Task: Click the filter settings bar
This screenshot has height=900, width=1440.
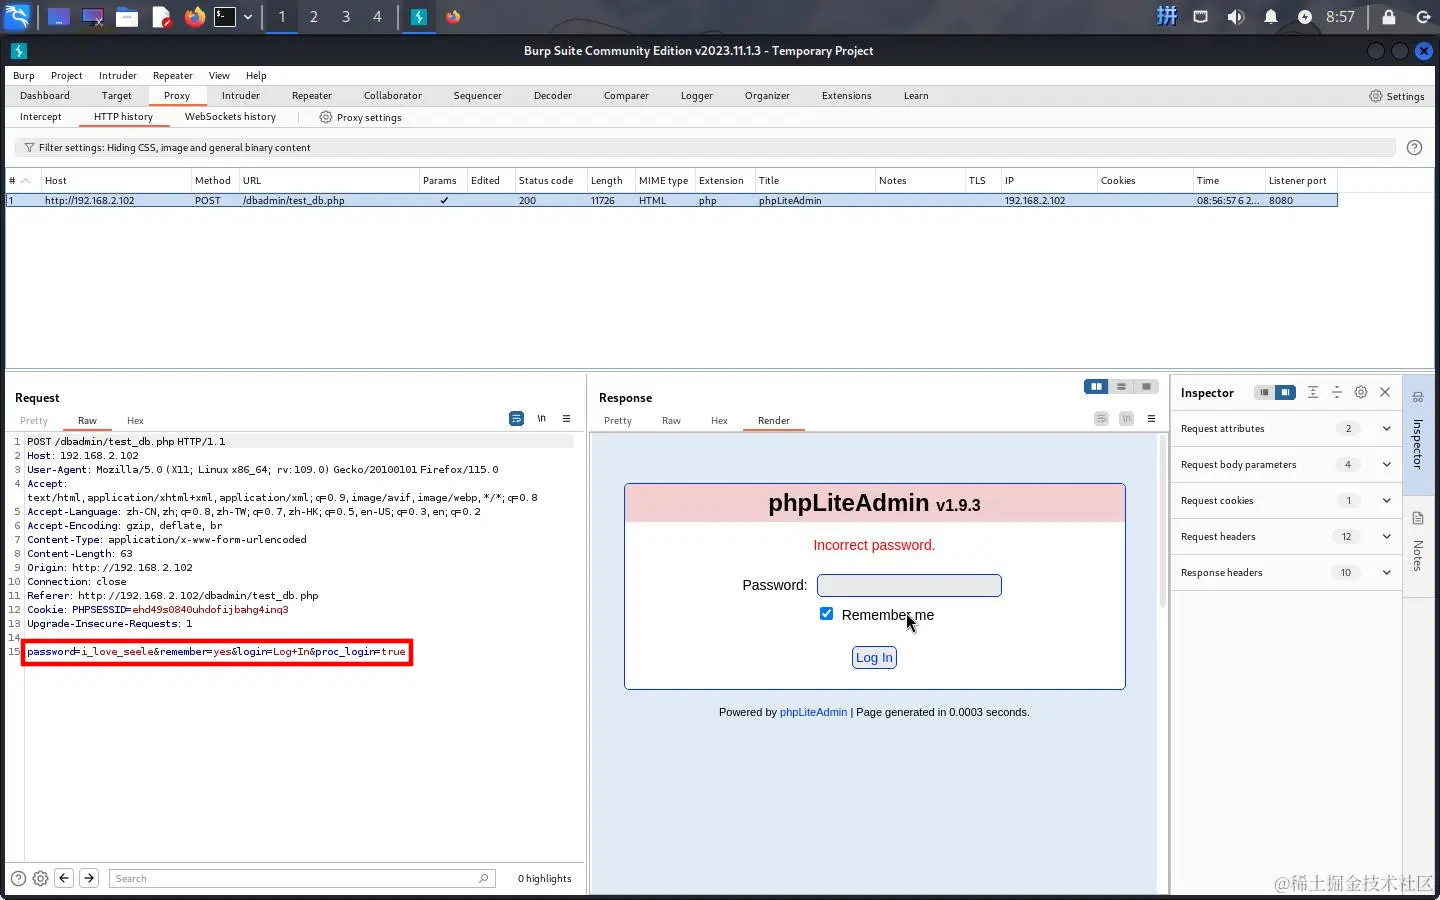Action: (705, 148)
